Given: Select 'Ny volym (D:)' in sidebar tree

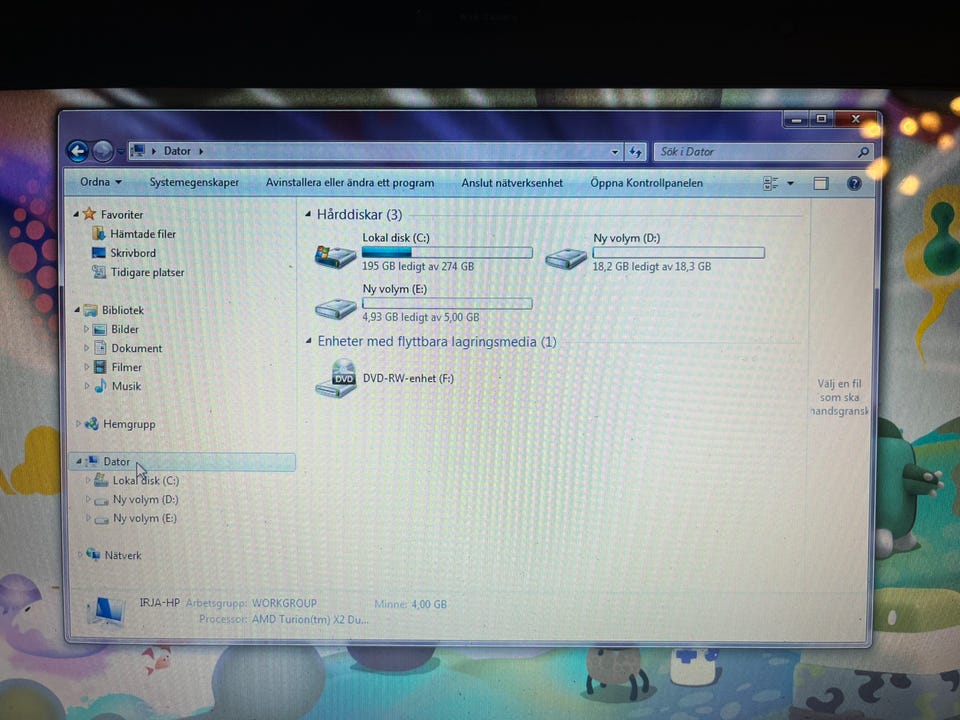Looking at the screenshot, I should click(146, 500).
